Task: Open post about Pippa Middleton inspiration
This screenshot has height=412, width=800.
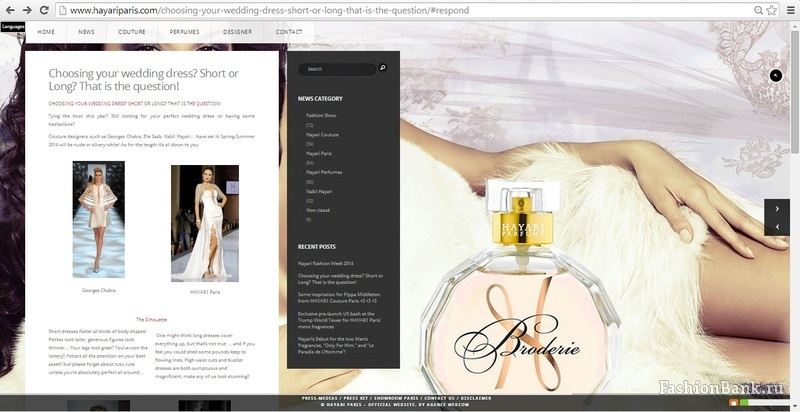Action: pos(339,298)
